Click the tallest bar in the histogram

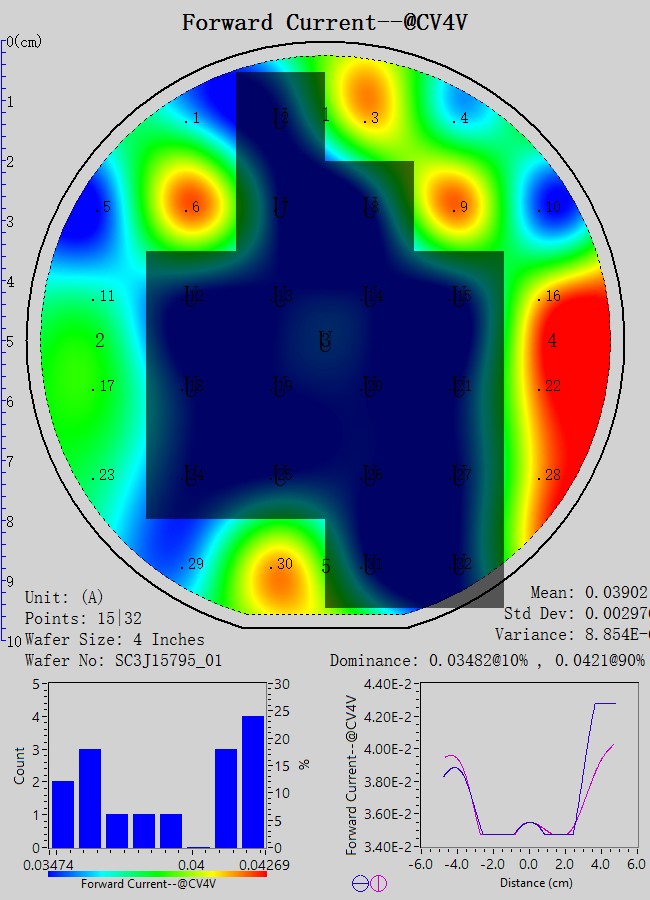[x=253, y=781]
